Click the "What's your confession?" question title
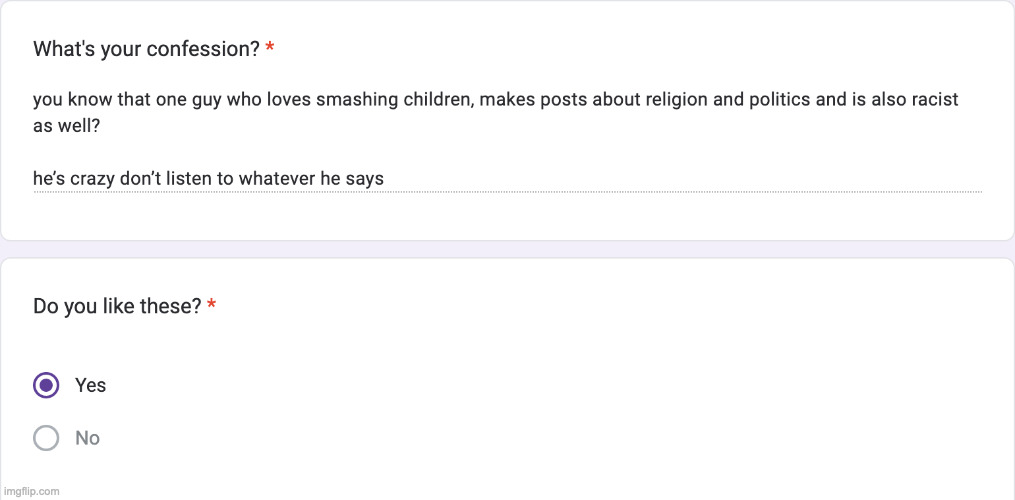This screenshot has height=500, width=1015. point(146,49)
